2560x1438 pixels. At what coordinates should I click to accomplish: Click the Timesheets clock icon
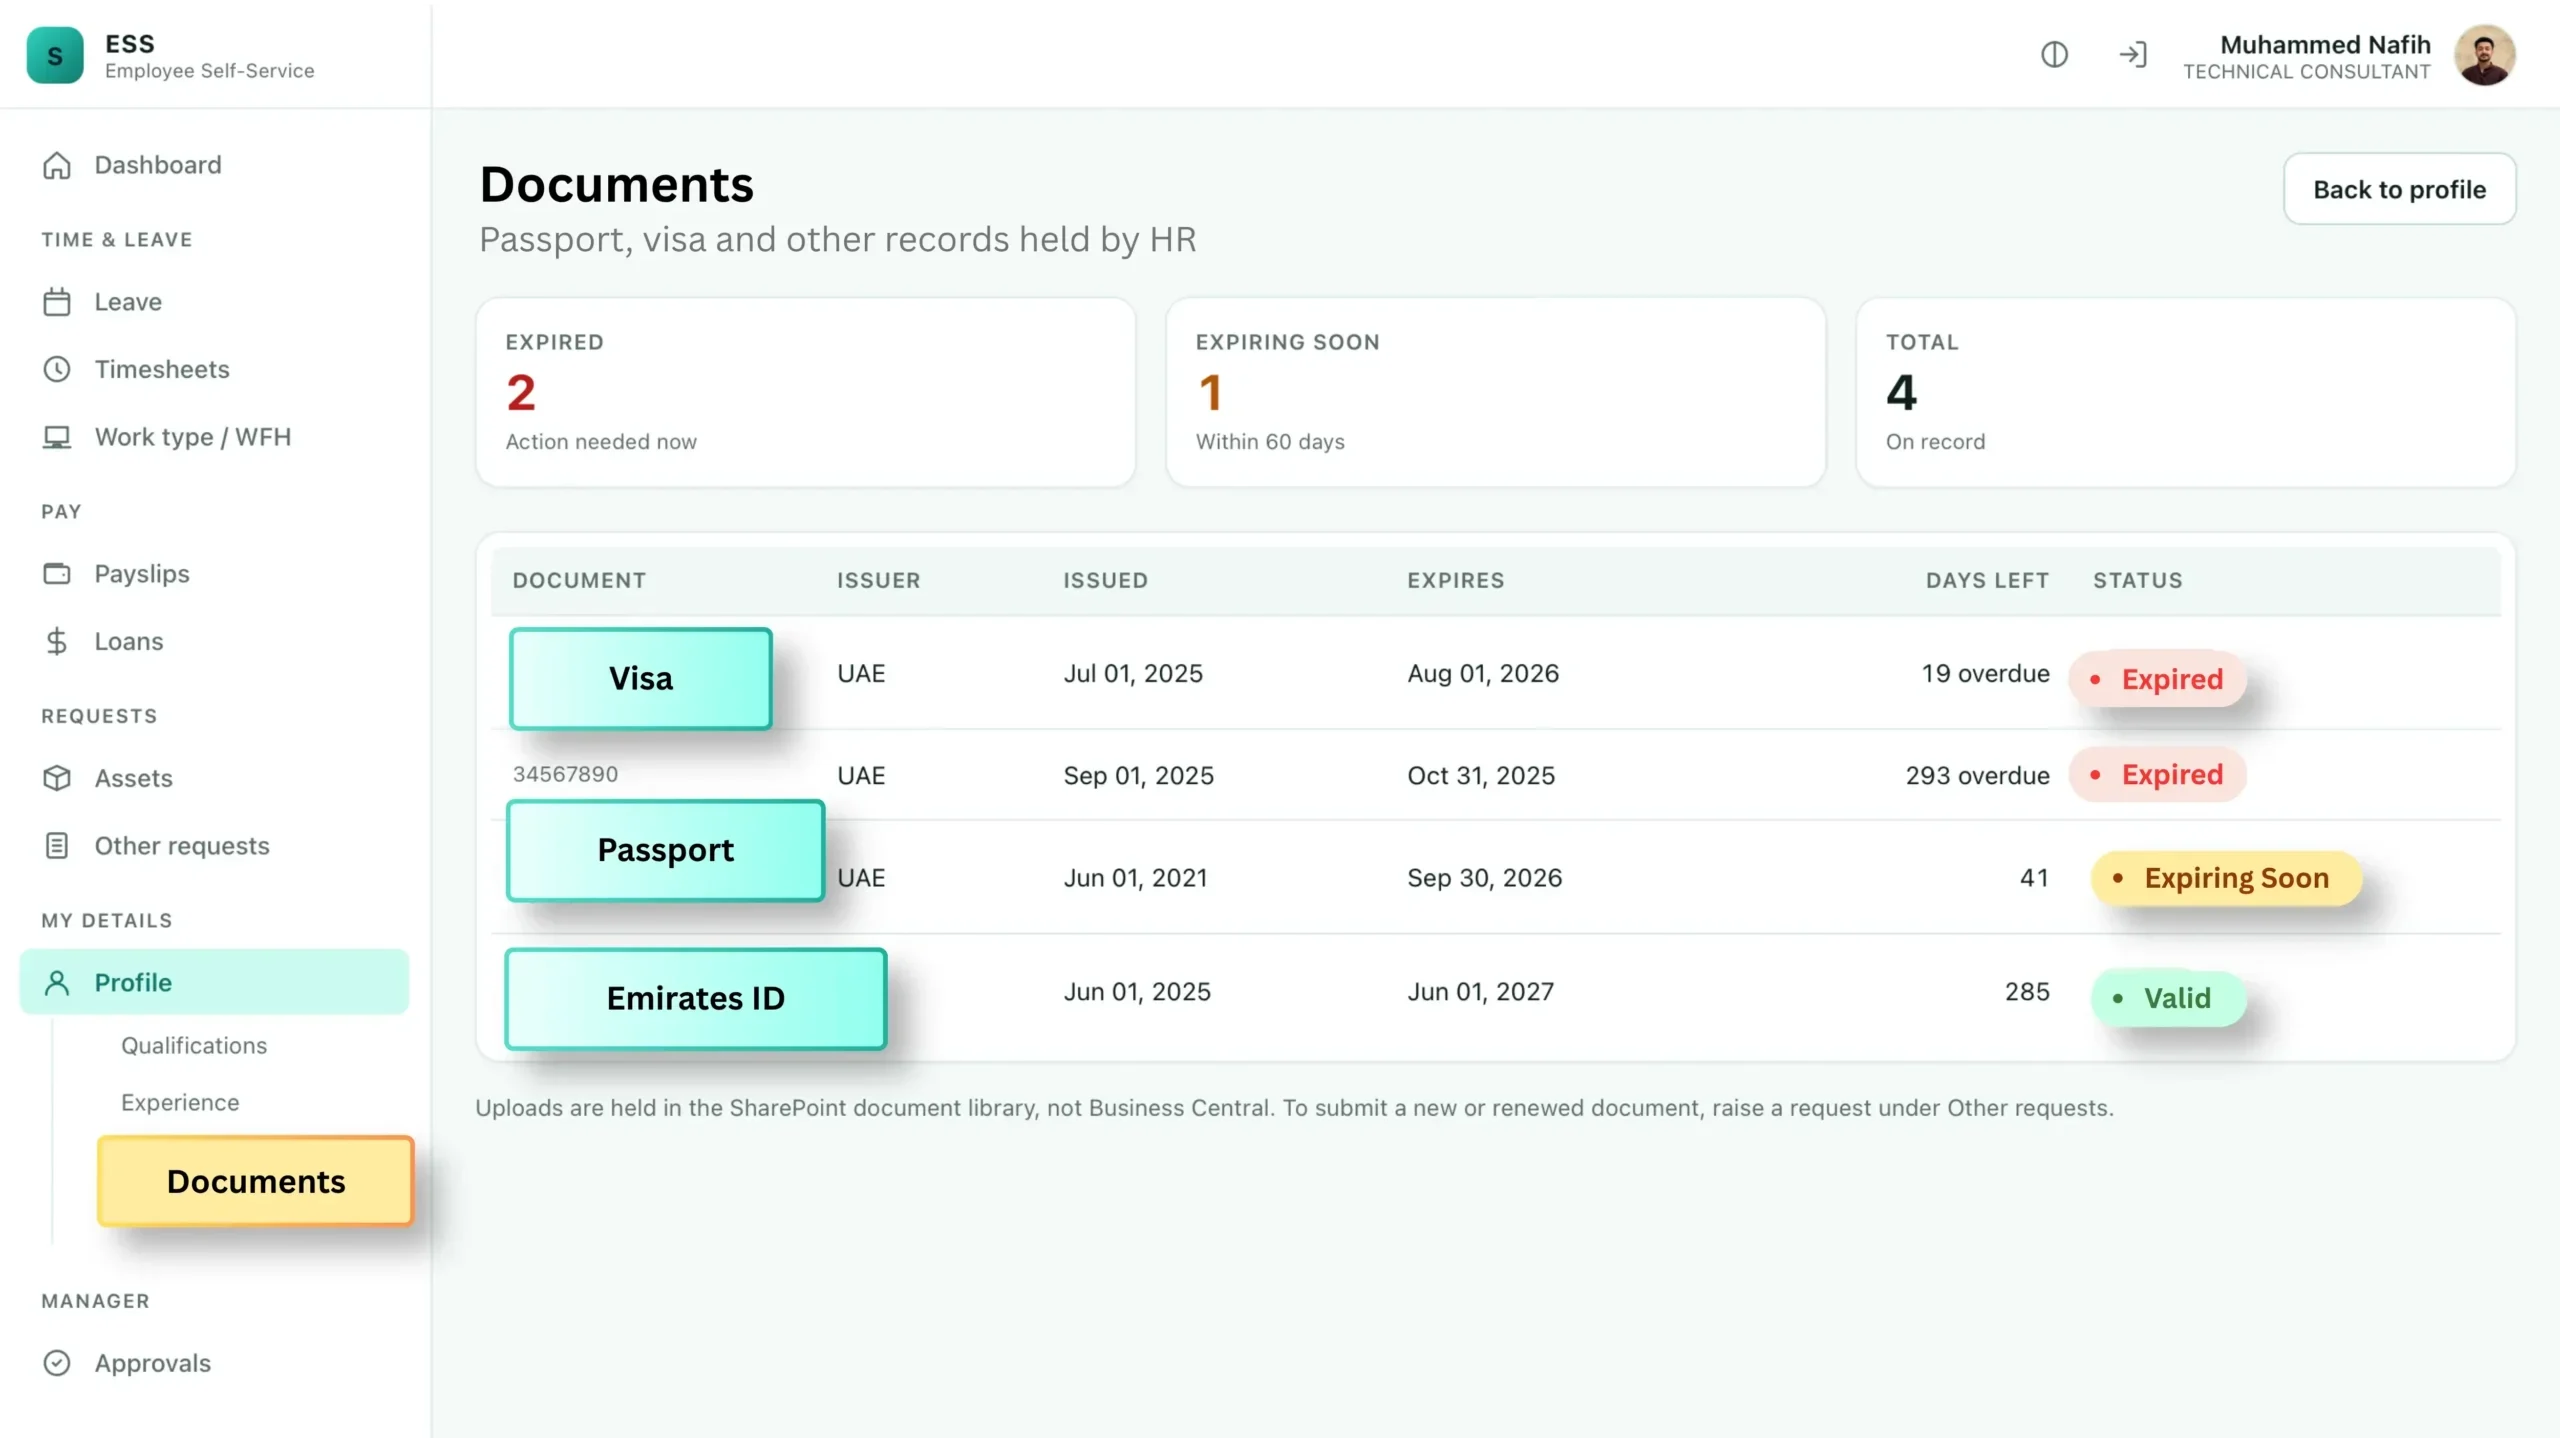tap(57, 369)
